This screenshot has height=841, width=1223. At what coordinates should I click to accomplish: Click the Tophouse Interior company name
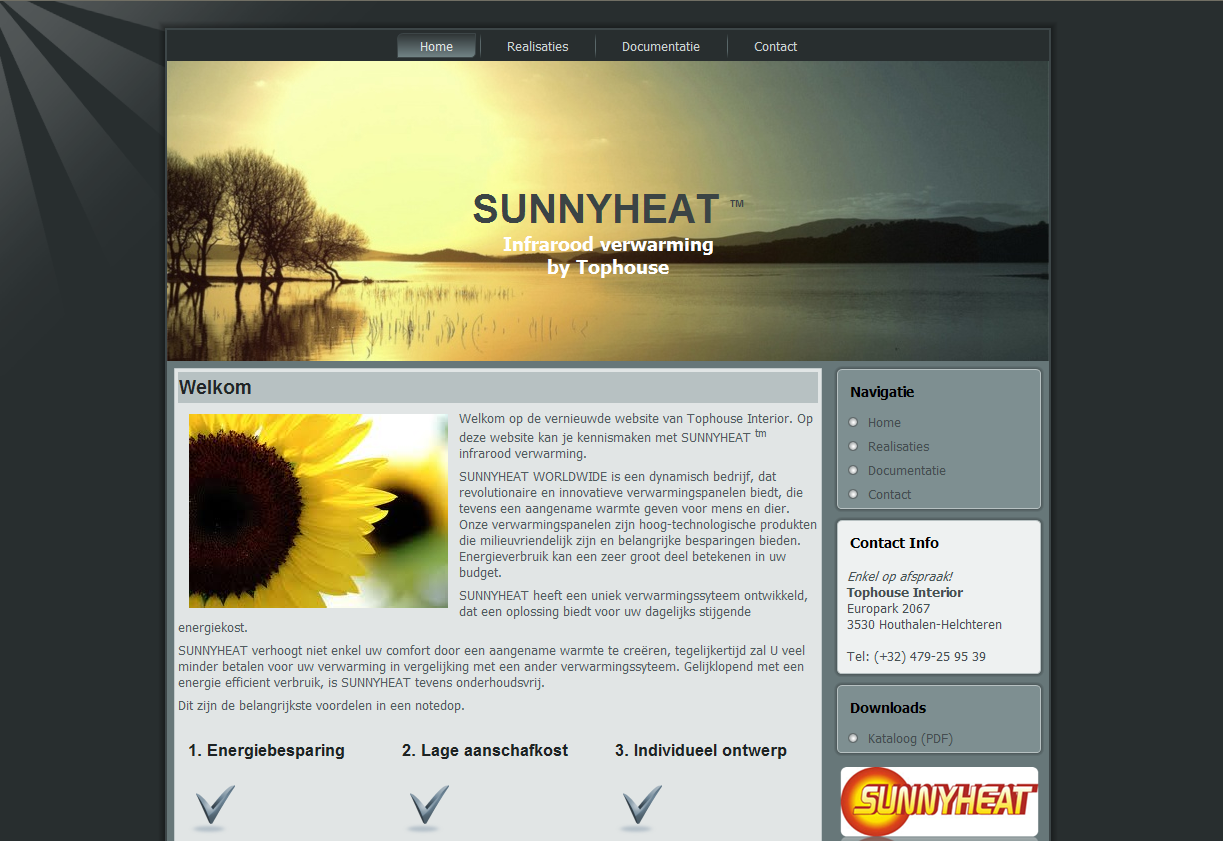tap(905, 593)
